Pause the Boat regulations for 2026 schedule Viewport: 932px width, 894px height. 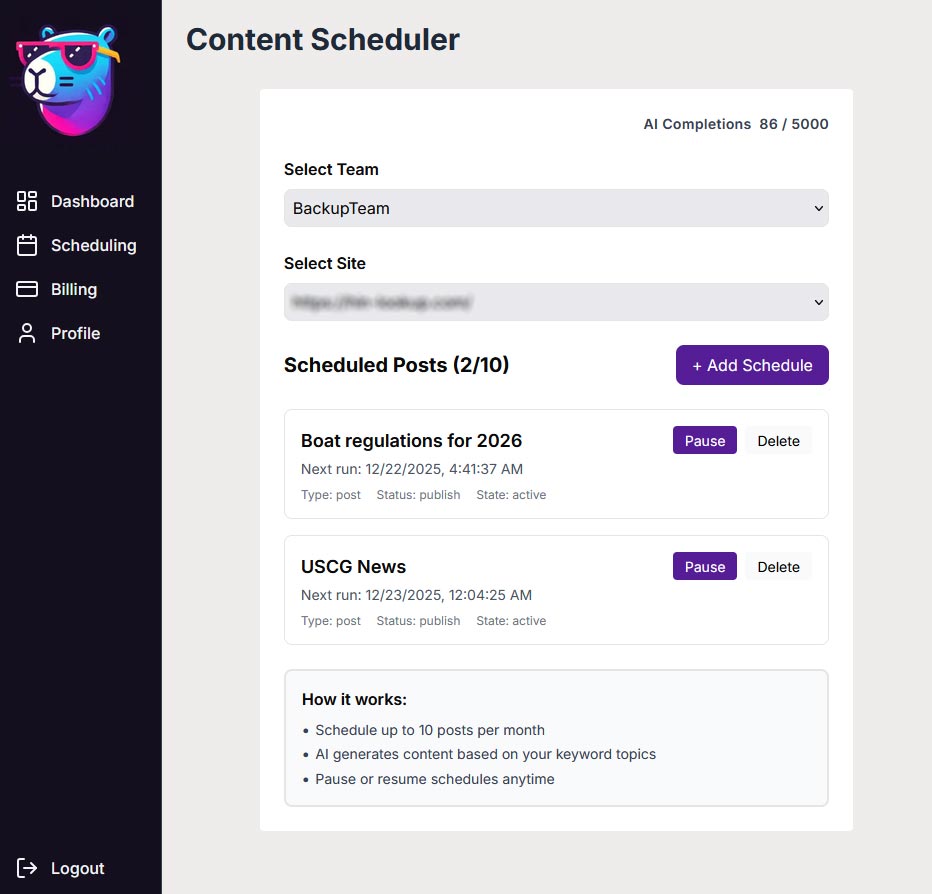[704, 441]
